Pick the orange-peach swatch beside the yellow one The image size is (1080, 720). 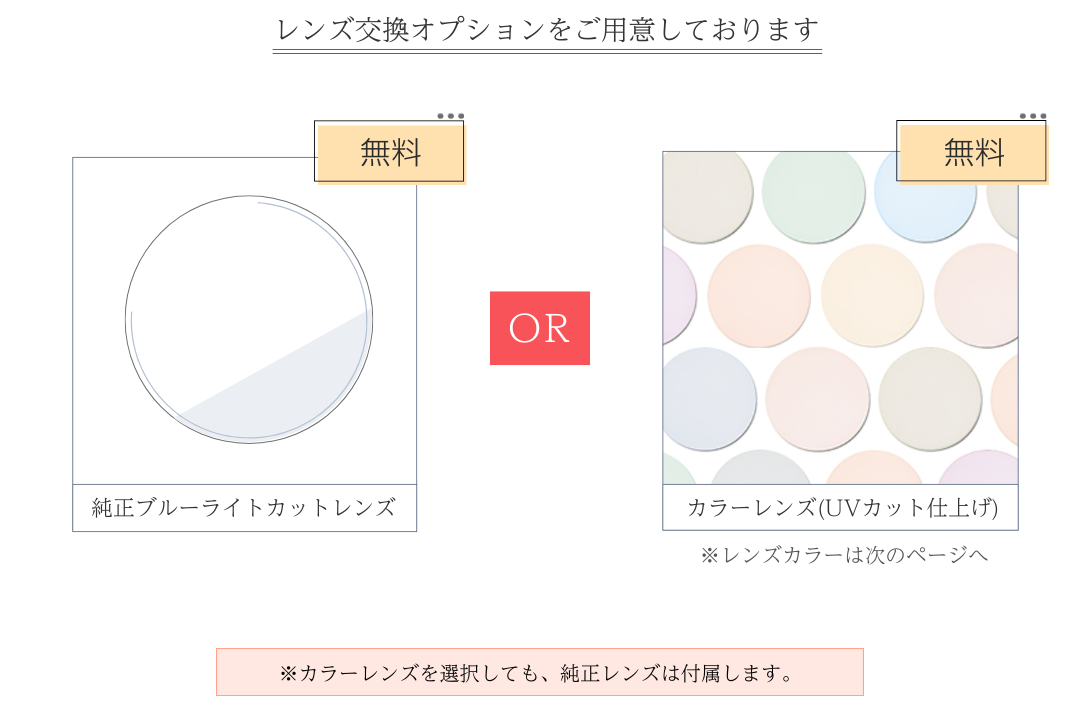pos(758,295)
